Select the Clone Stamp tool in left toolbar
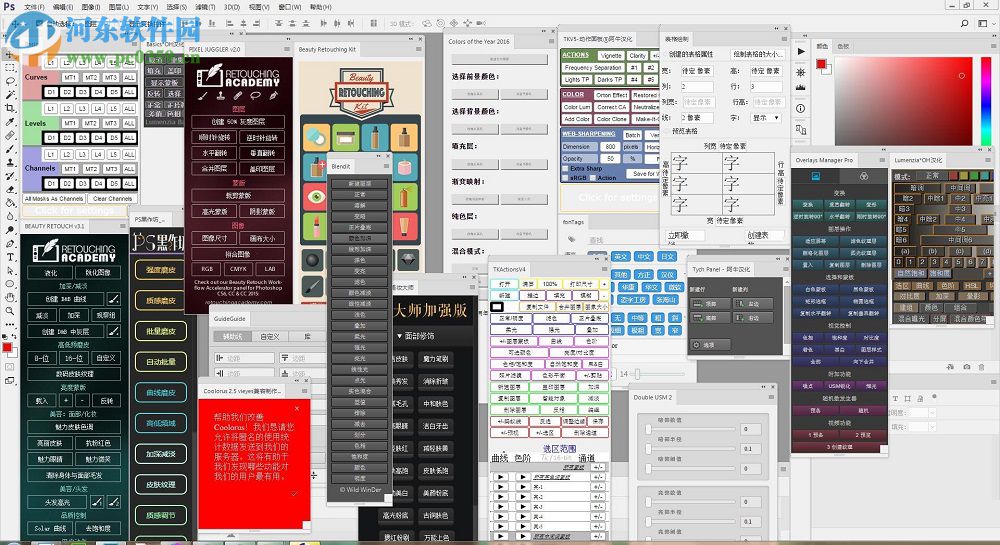Screen dimensions: 1000x545 coord(10,162)
